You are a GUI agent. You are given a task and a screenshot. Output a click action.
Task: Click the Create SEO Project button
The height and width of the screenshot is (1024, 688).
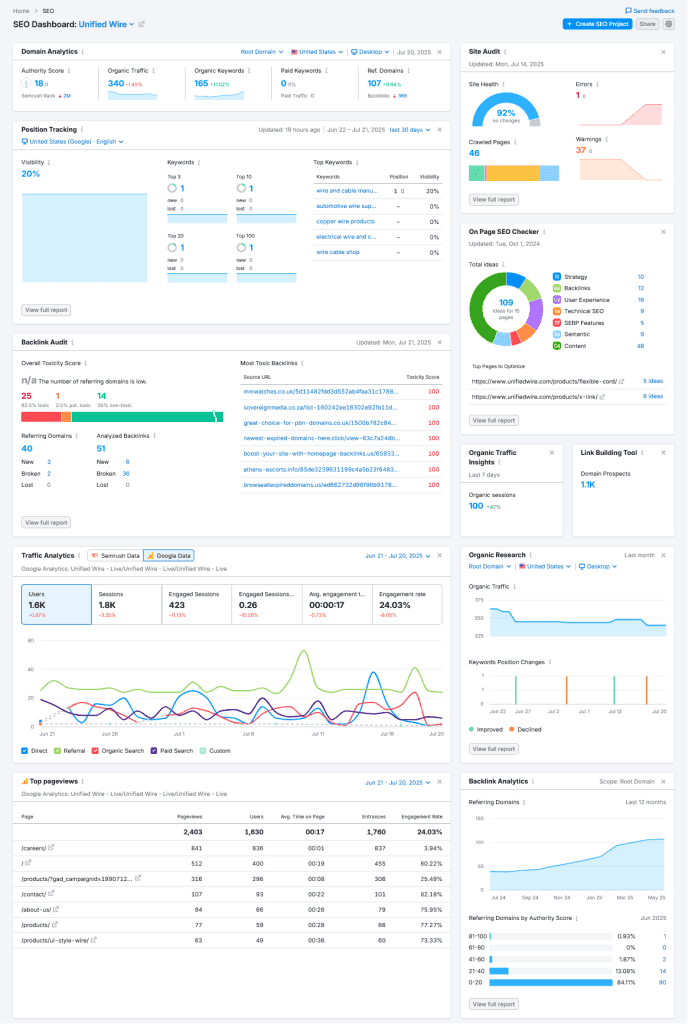click(597, 23)
